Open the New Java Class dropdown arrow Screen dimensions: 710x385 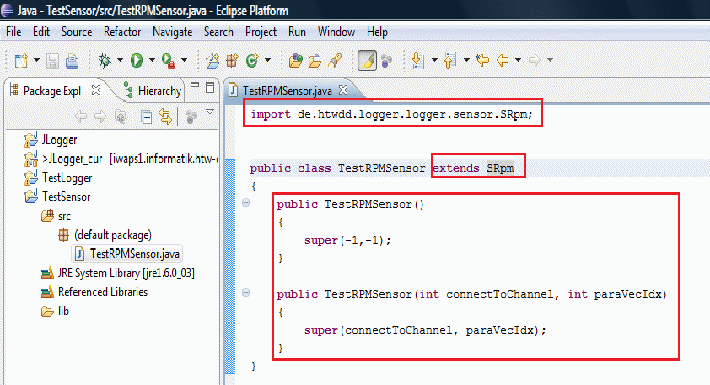[268, 60]
